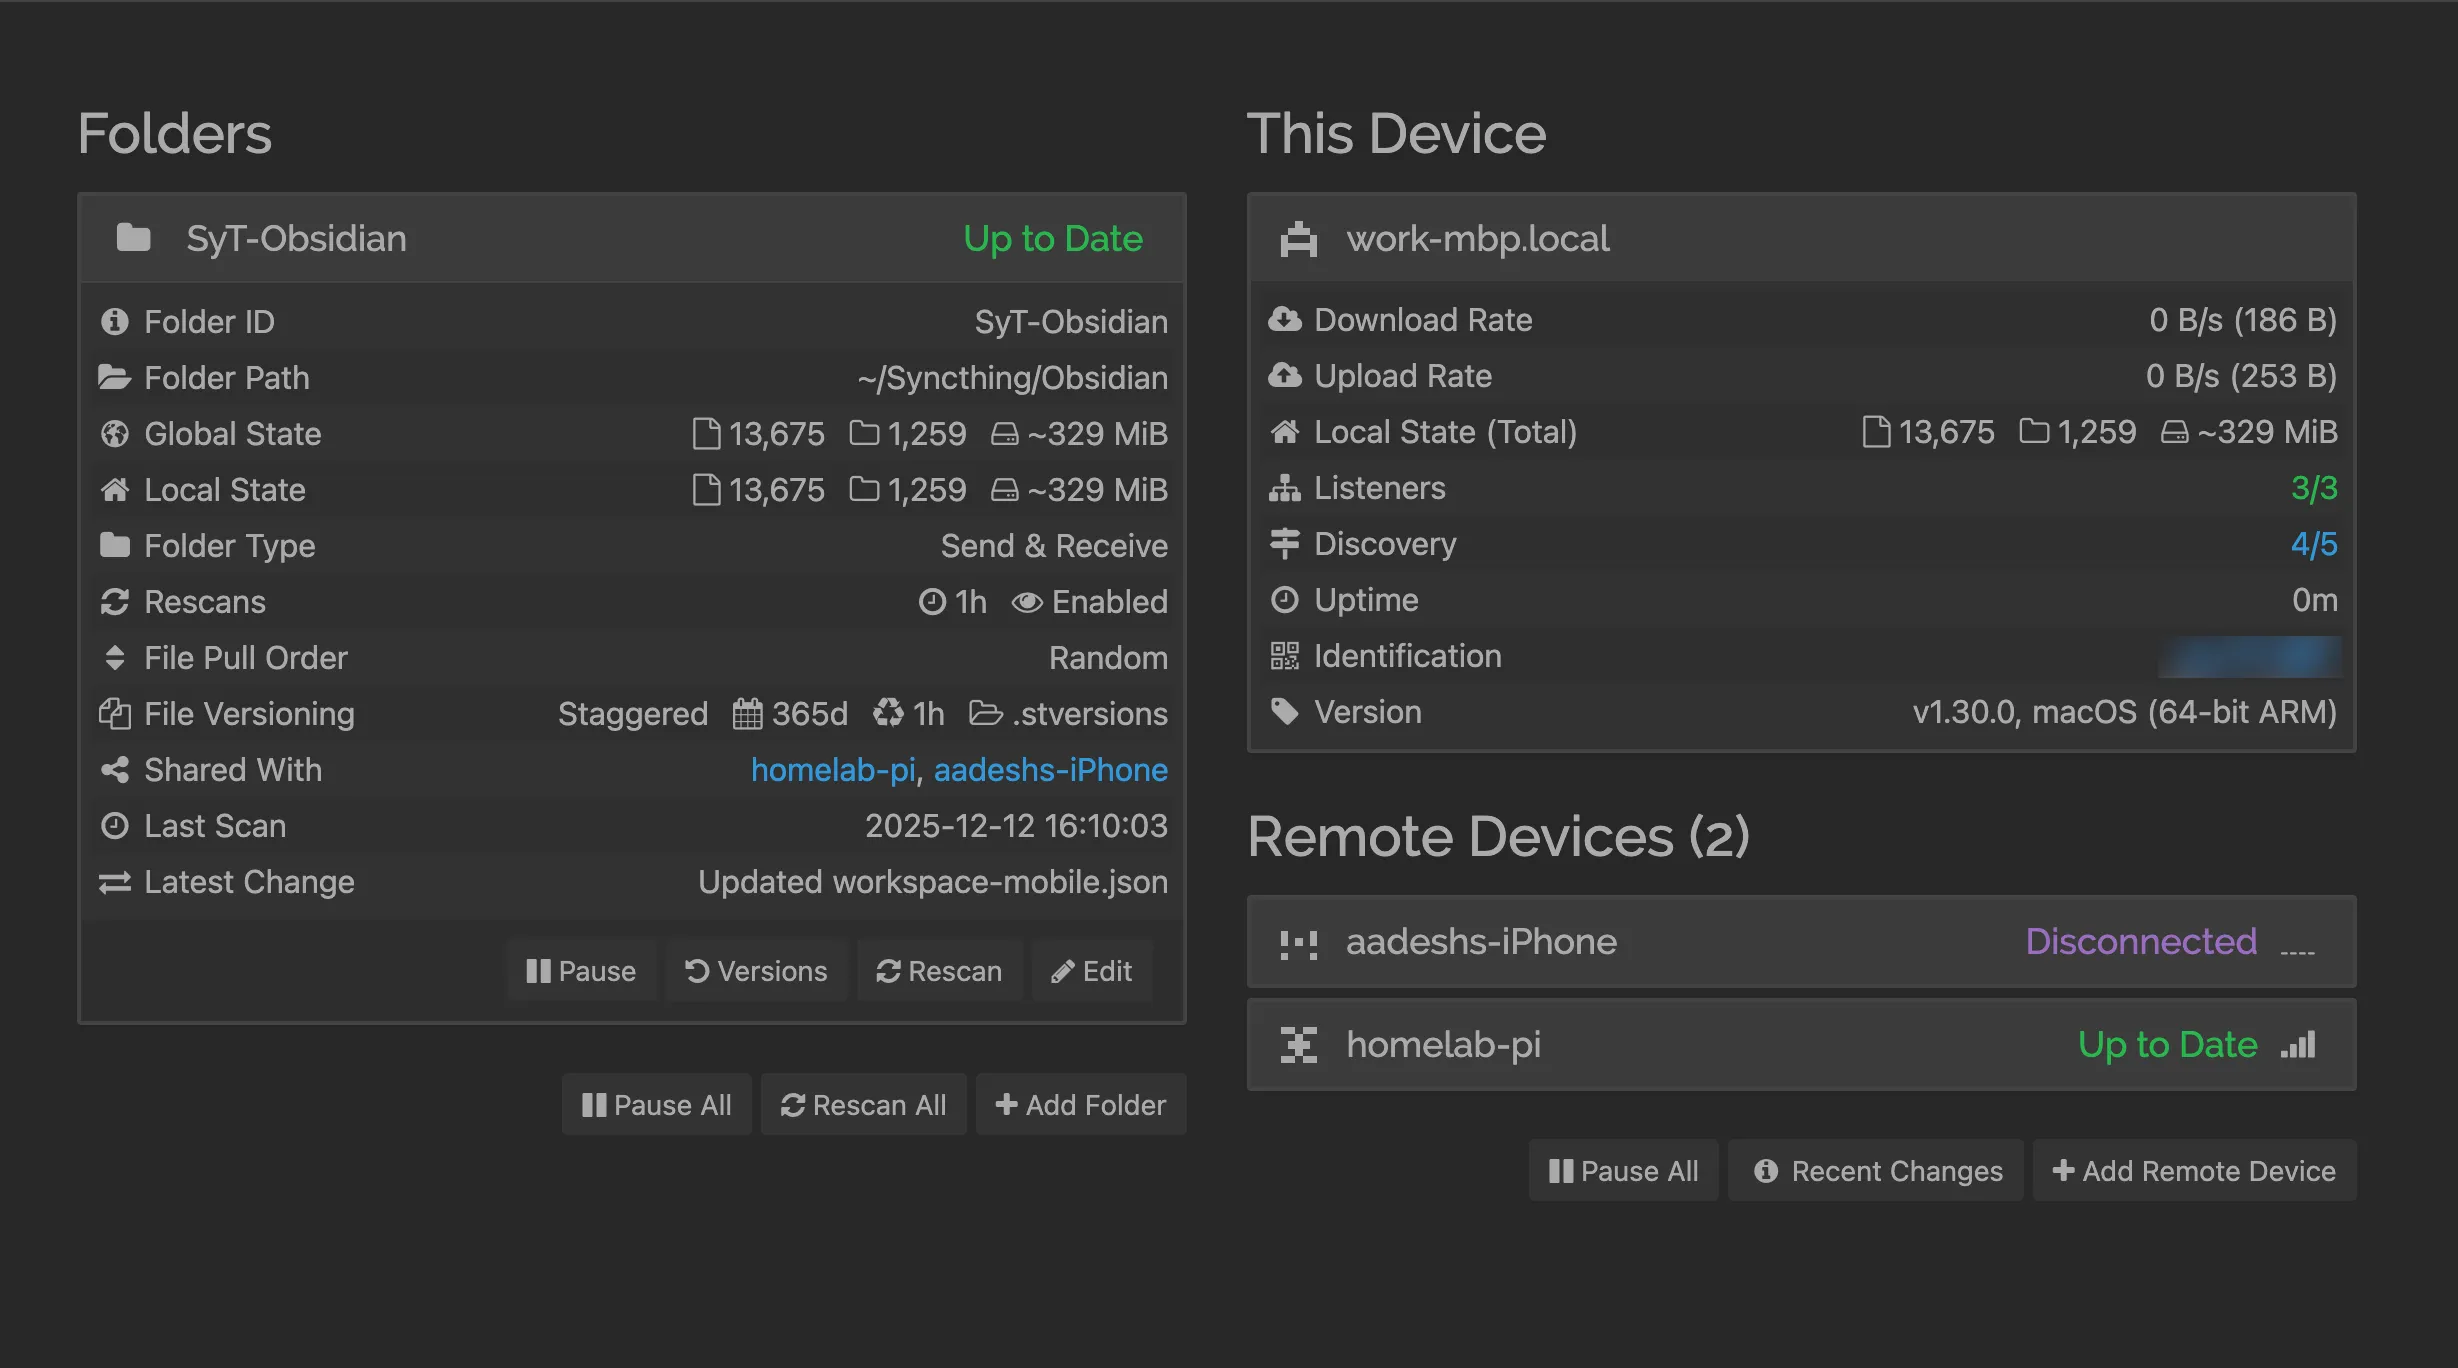Viewport: 2458px width, 1368px height.
Task: Click the globe icon beside Global State
Action: pyautogui.click(x=114, y=433)
